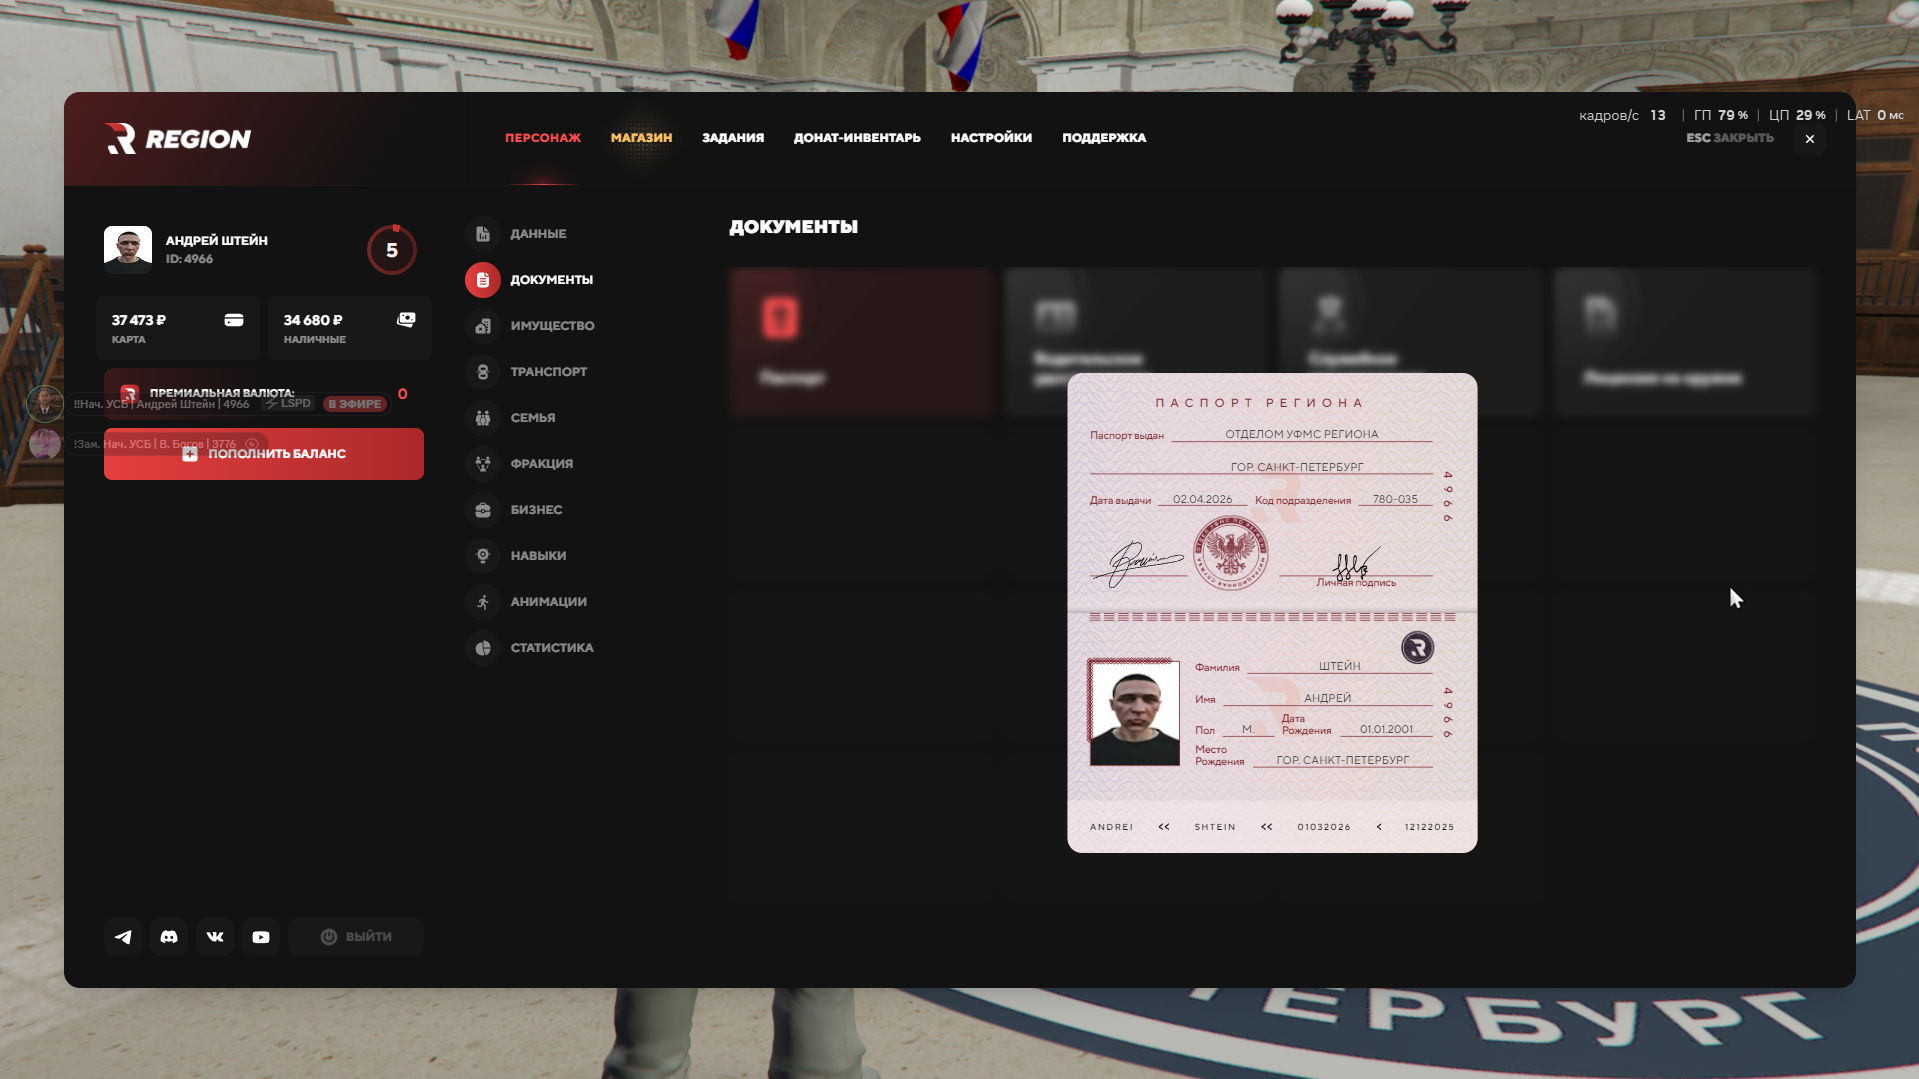Screen dimensions: 1919x1079
Task: Click the Выйти logout button
Action: click(356, 937)
